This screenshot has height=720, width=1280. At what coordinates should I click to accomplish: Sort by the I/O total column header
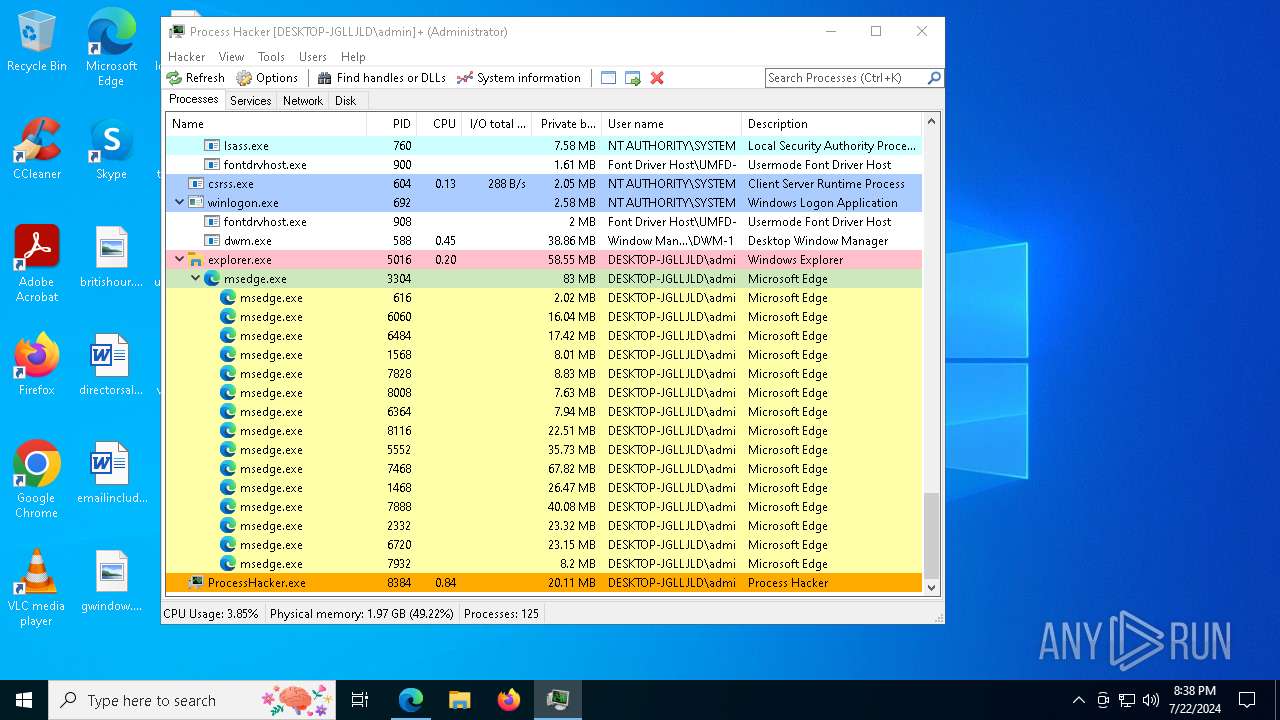tap(496, 124)
